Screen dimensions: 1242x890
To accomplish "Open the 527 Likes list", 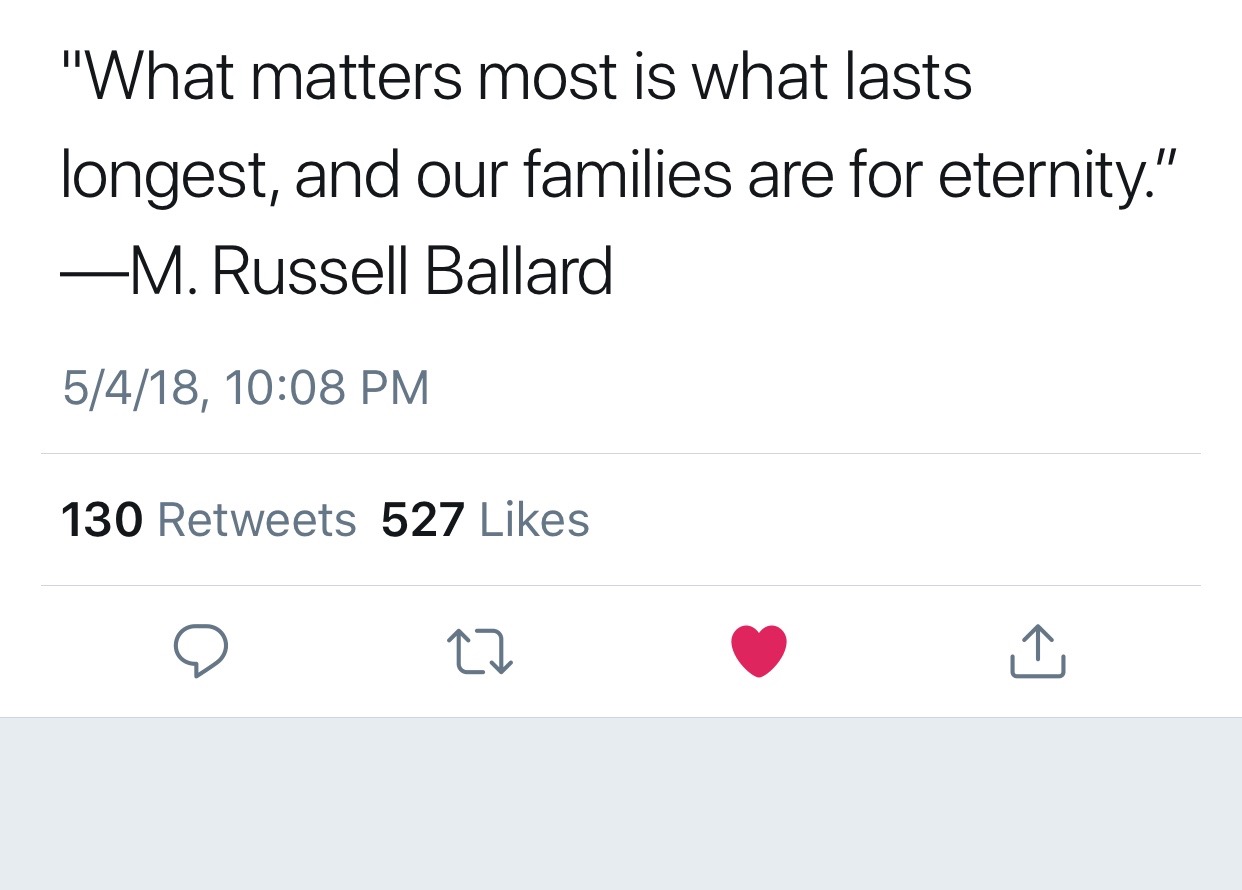I will [485, 520].
